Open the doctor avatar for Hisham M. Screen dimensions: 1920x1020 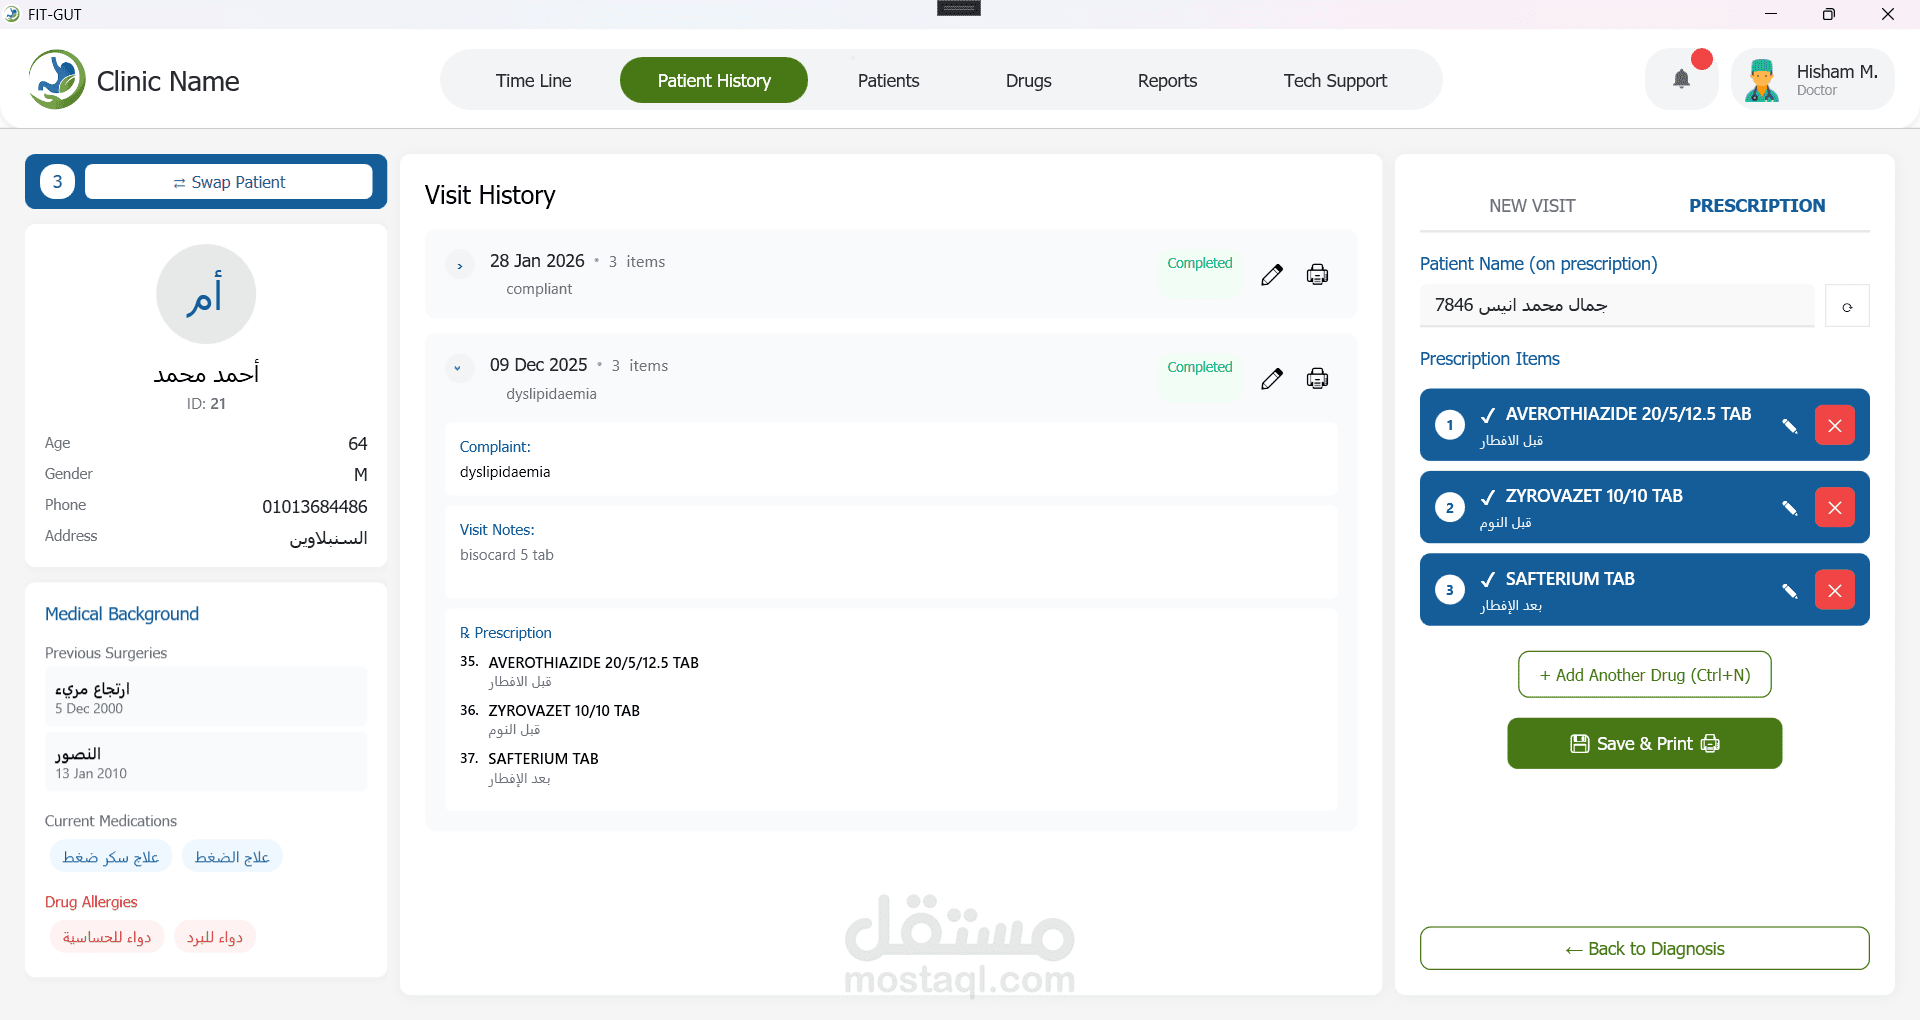coord(1761,79)
